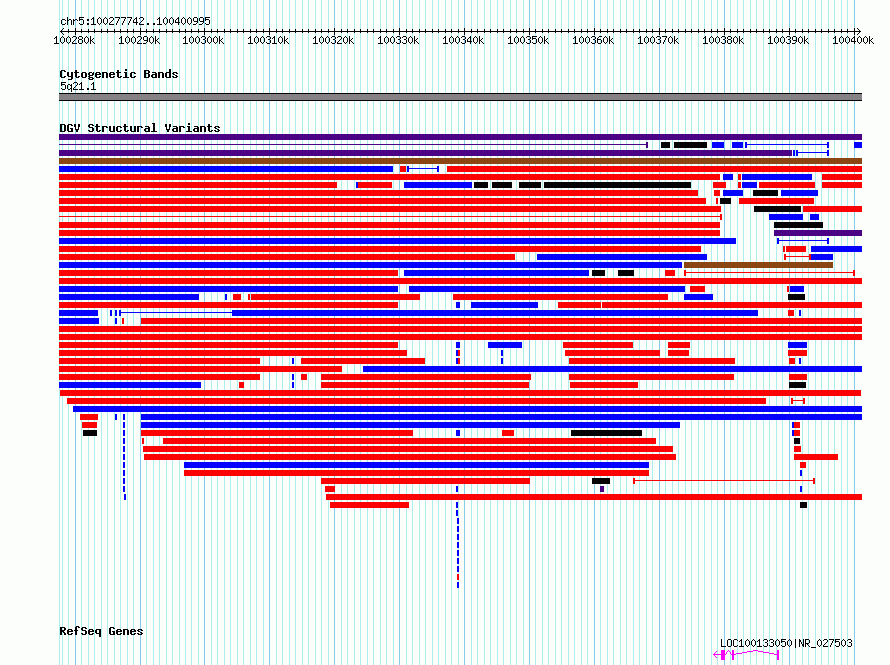Select the 100400k position on the ruler
The height and width of the screenshot is (665, 890).
pyautogui.click(x=853, y=40)
